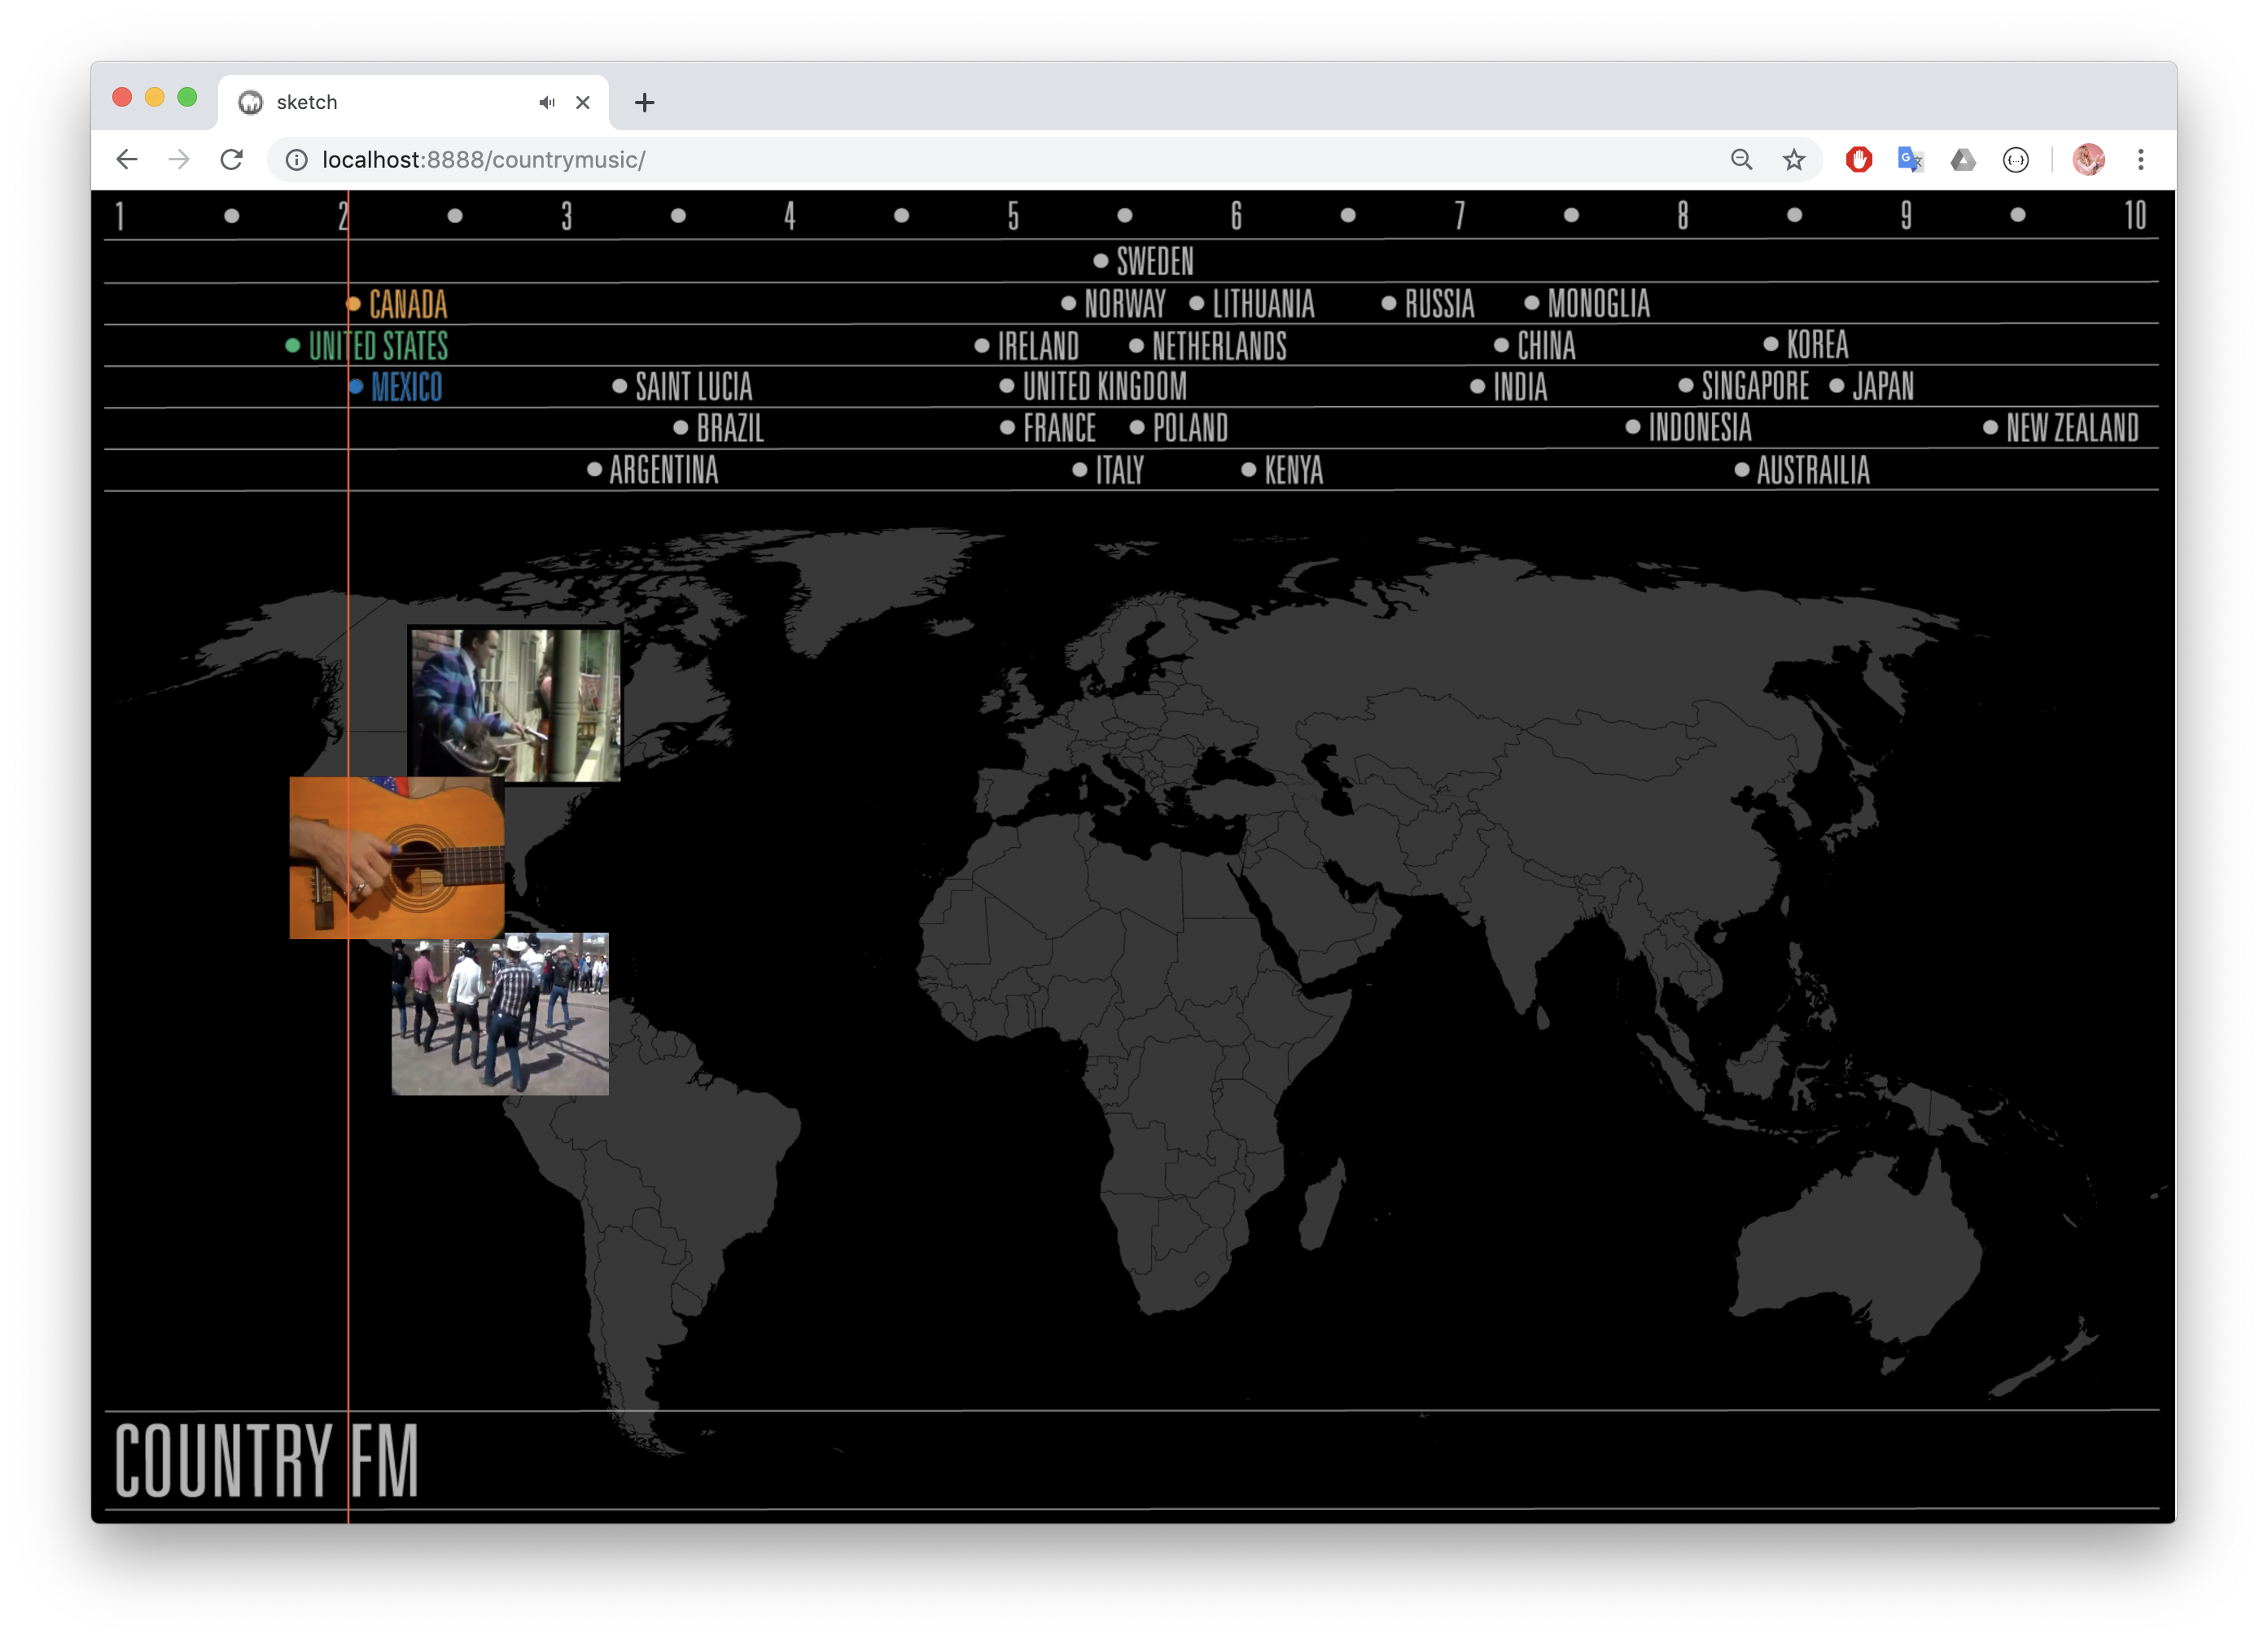
Task: Mute tab using speaker icon
Action: coord(546,102)
